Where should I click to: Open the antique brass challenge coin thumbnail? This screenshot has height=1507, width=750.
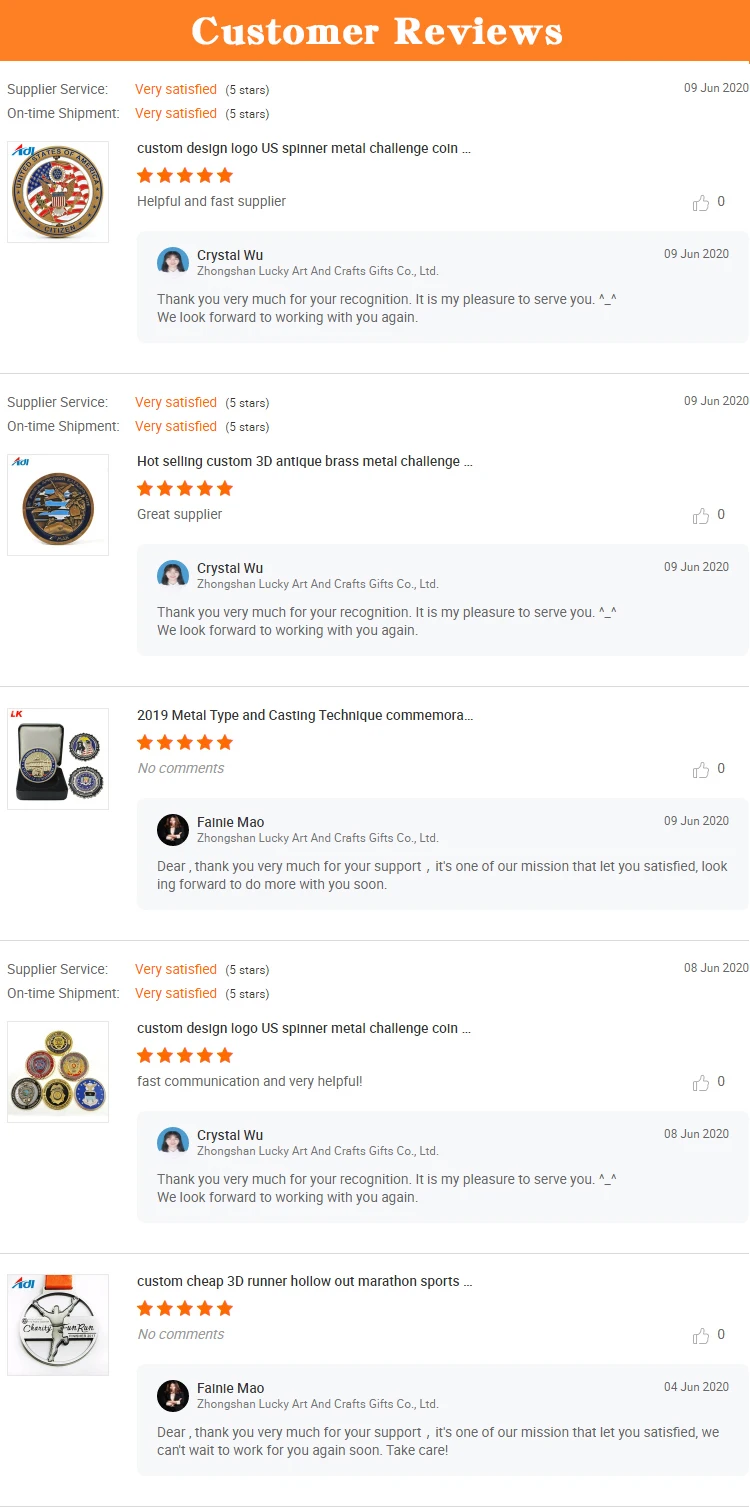click(58, 505)
